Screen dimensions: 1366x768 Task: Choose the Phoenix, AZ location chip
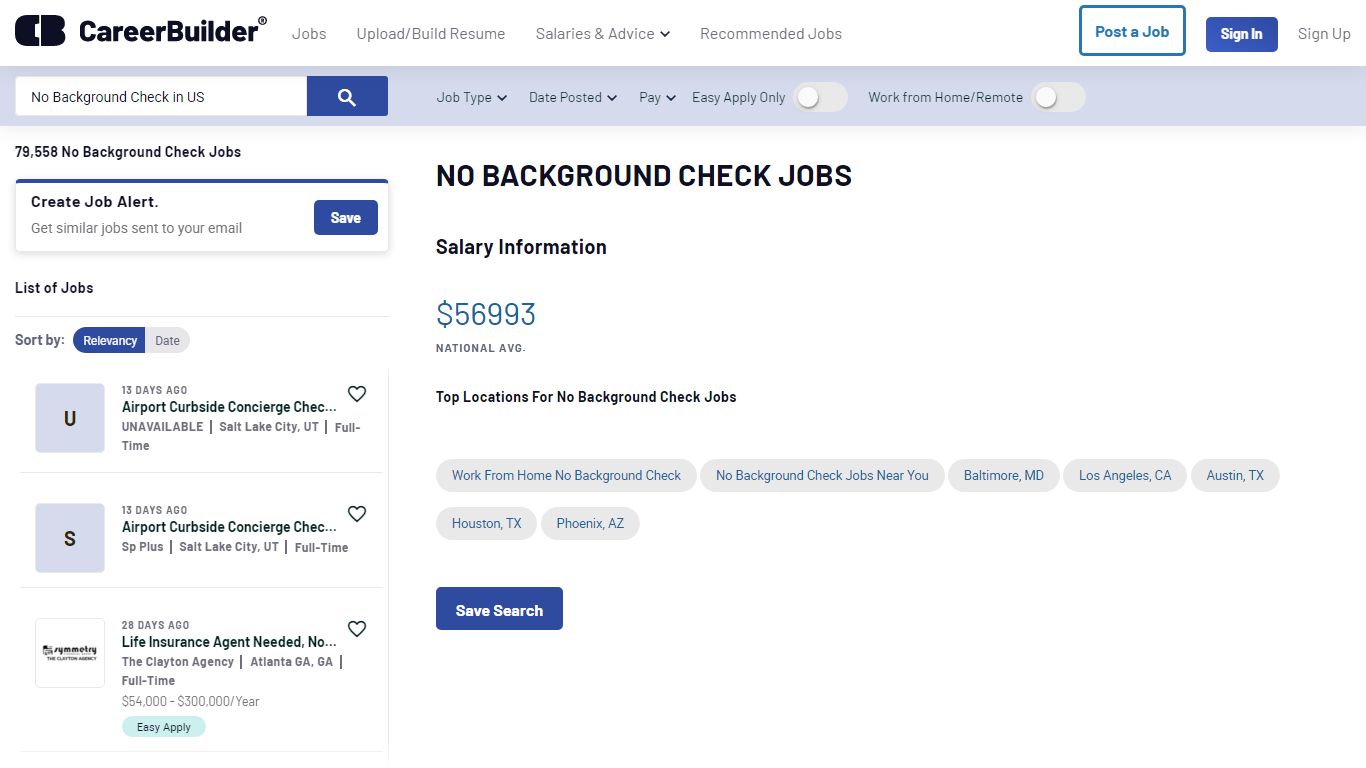[x=590, y=523]
